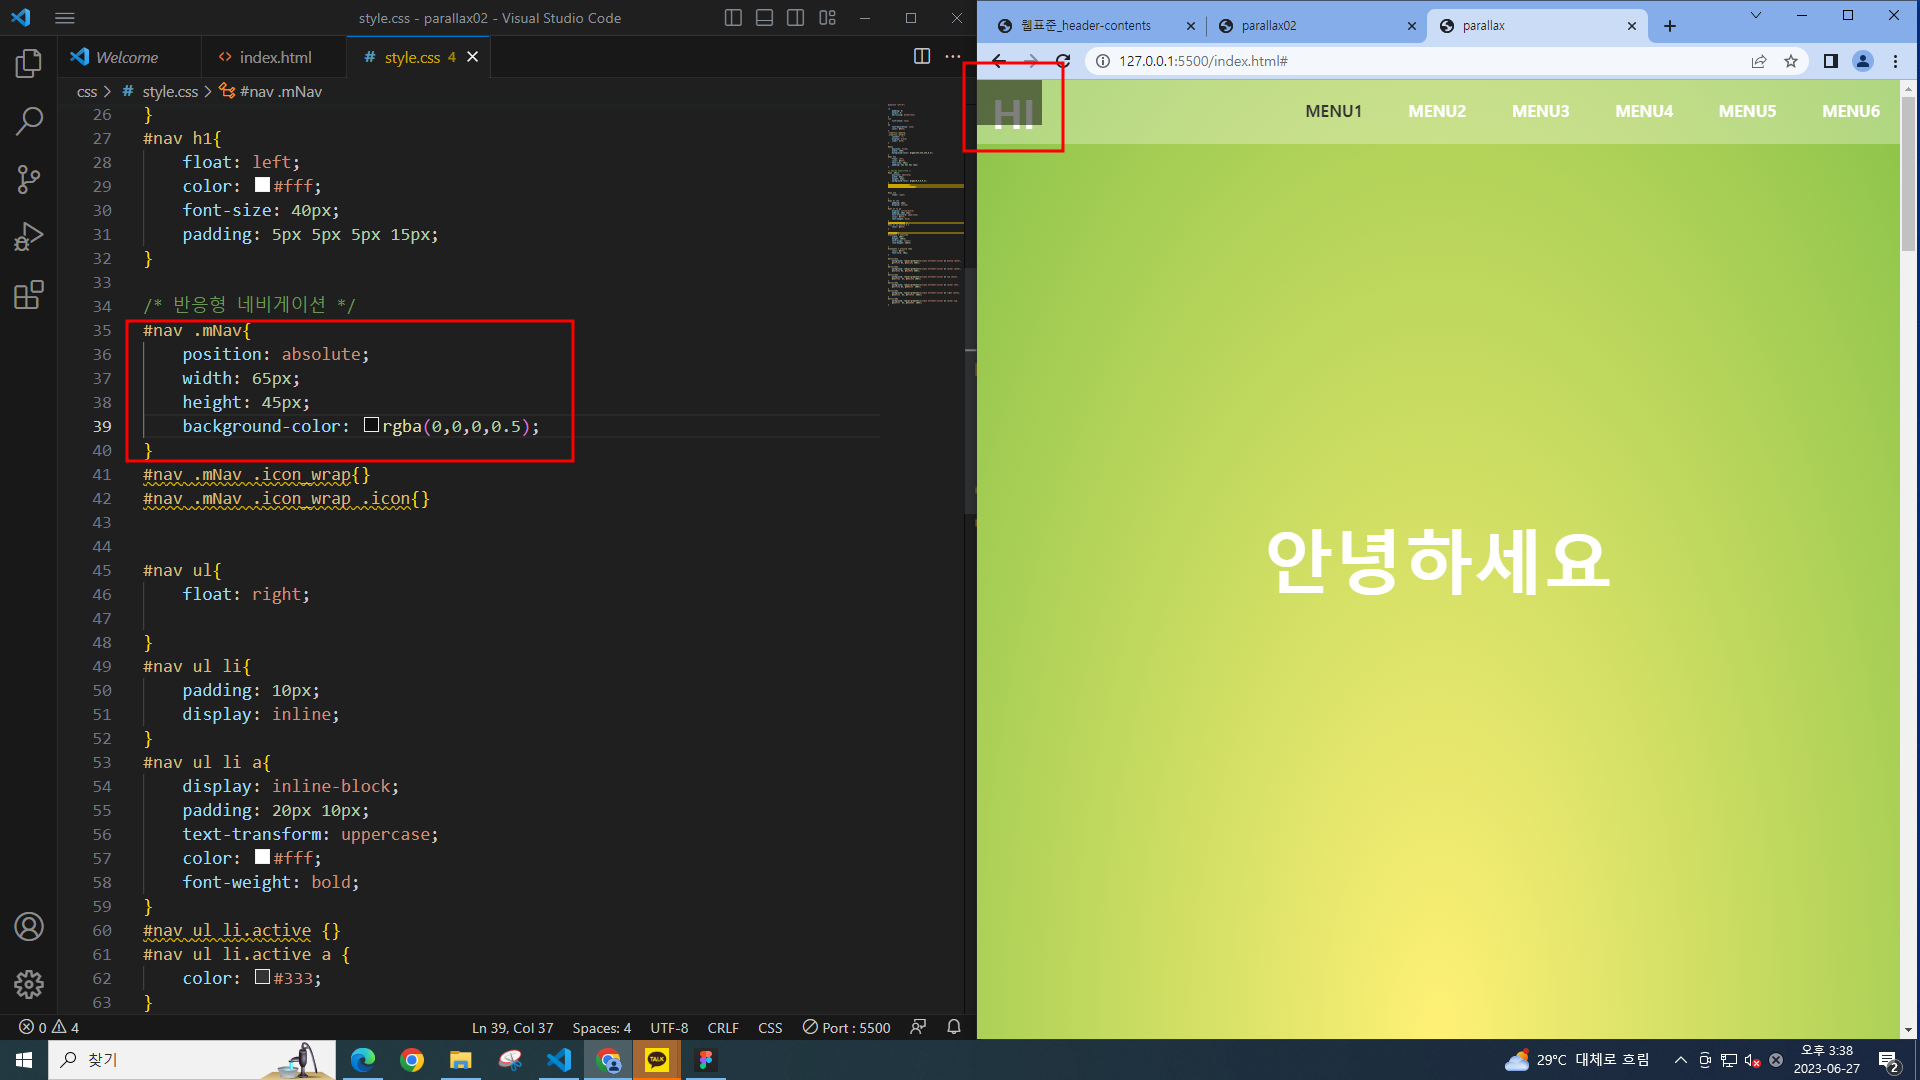Open the Manage gear settings icon

coord(29,984)
